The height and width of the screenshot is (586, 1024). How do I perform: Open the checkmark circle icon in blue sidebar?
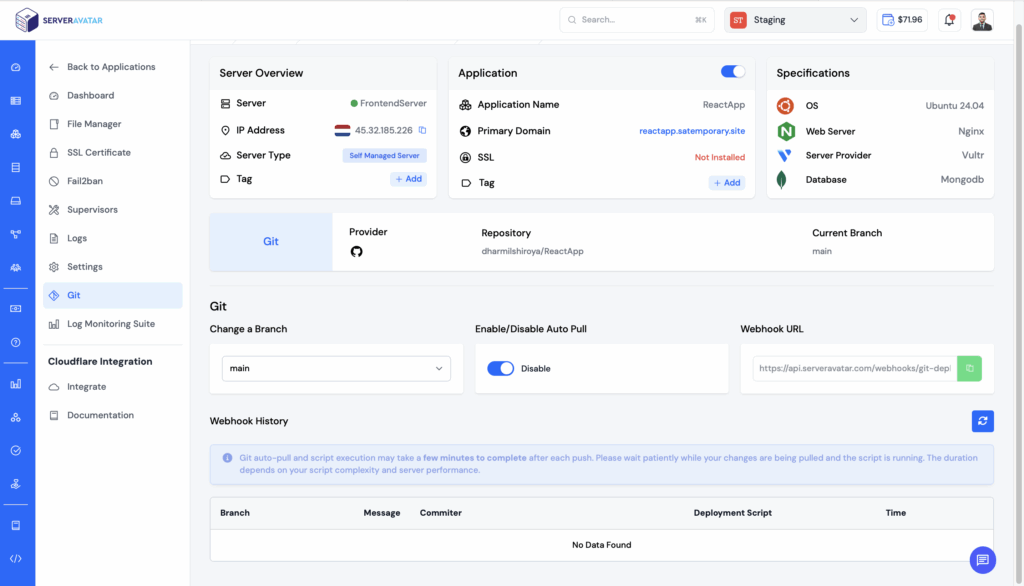[16, 451]
